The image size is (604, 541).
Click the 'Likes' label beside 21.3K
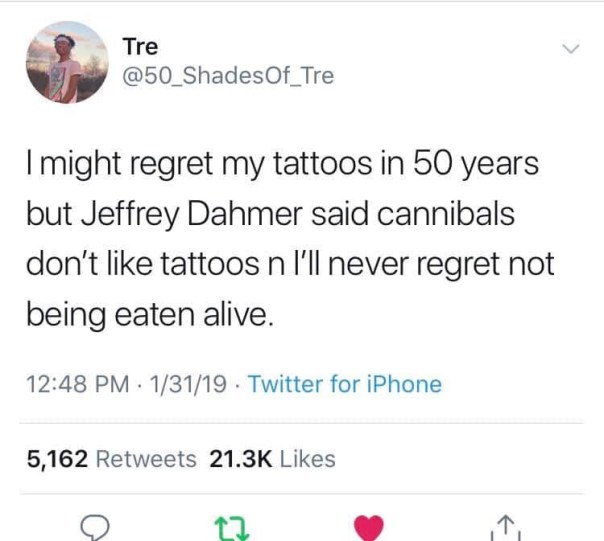308,459
